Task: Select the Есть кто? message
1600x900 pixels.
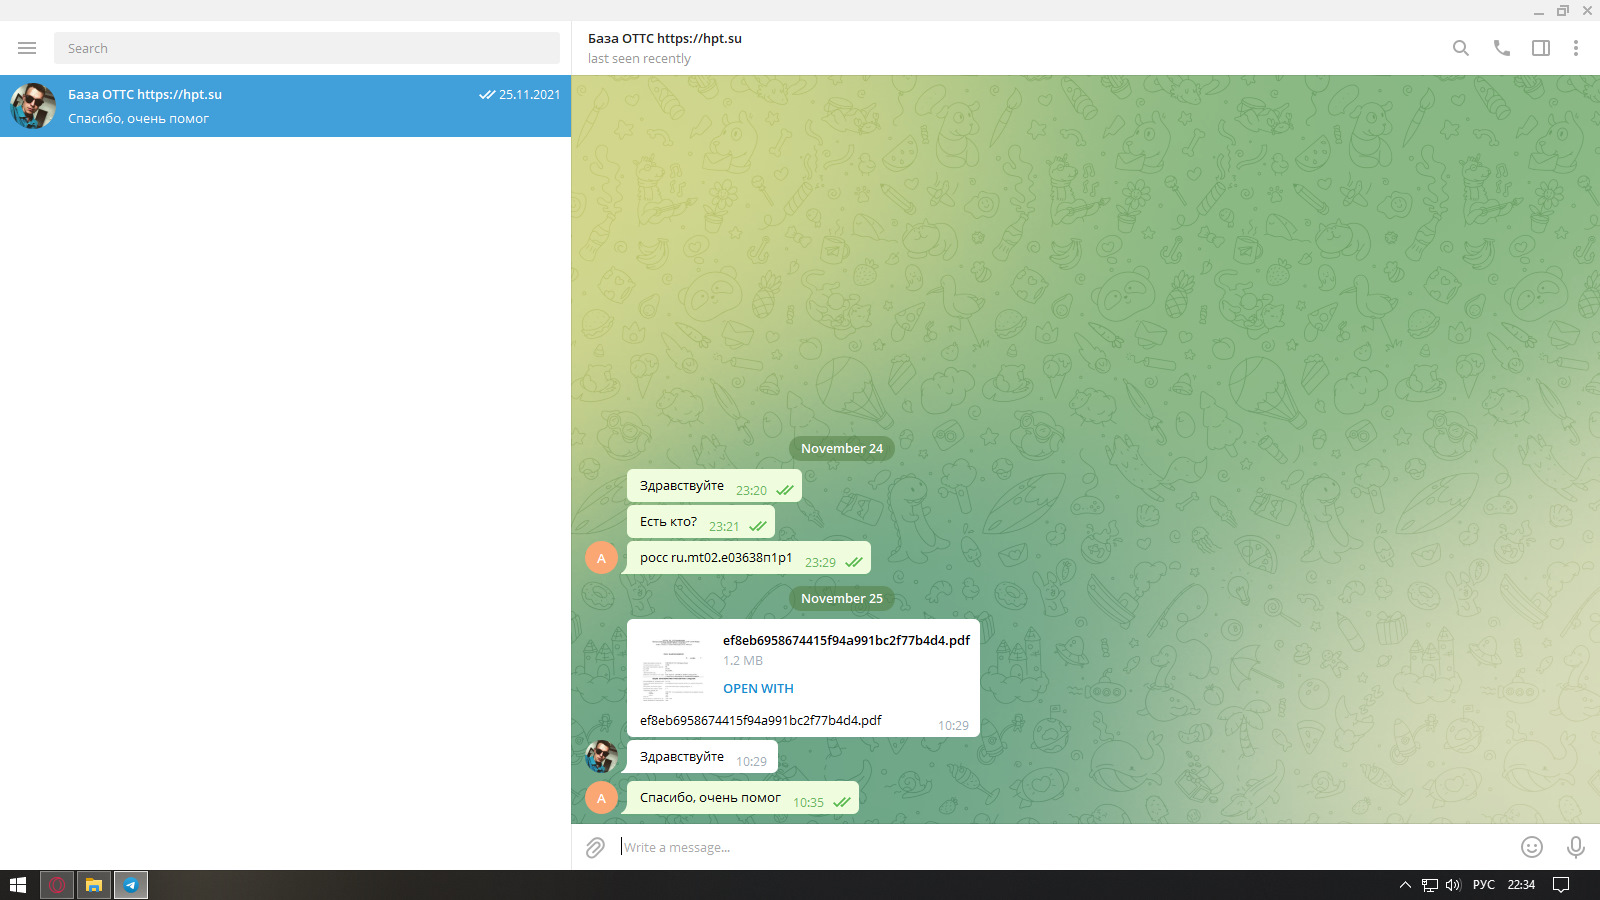Action: click(x=701, y=522)
